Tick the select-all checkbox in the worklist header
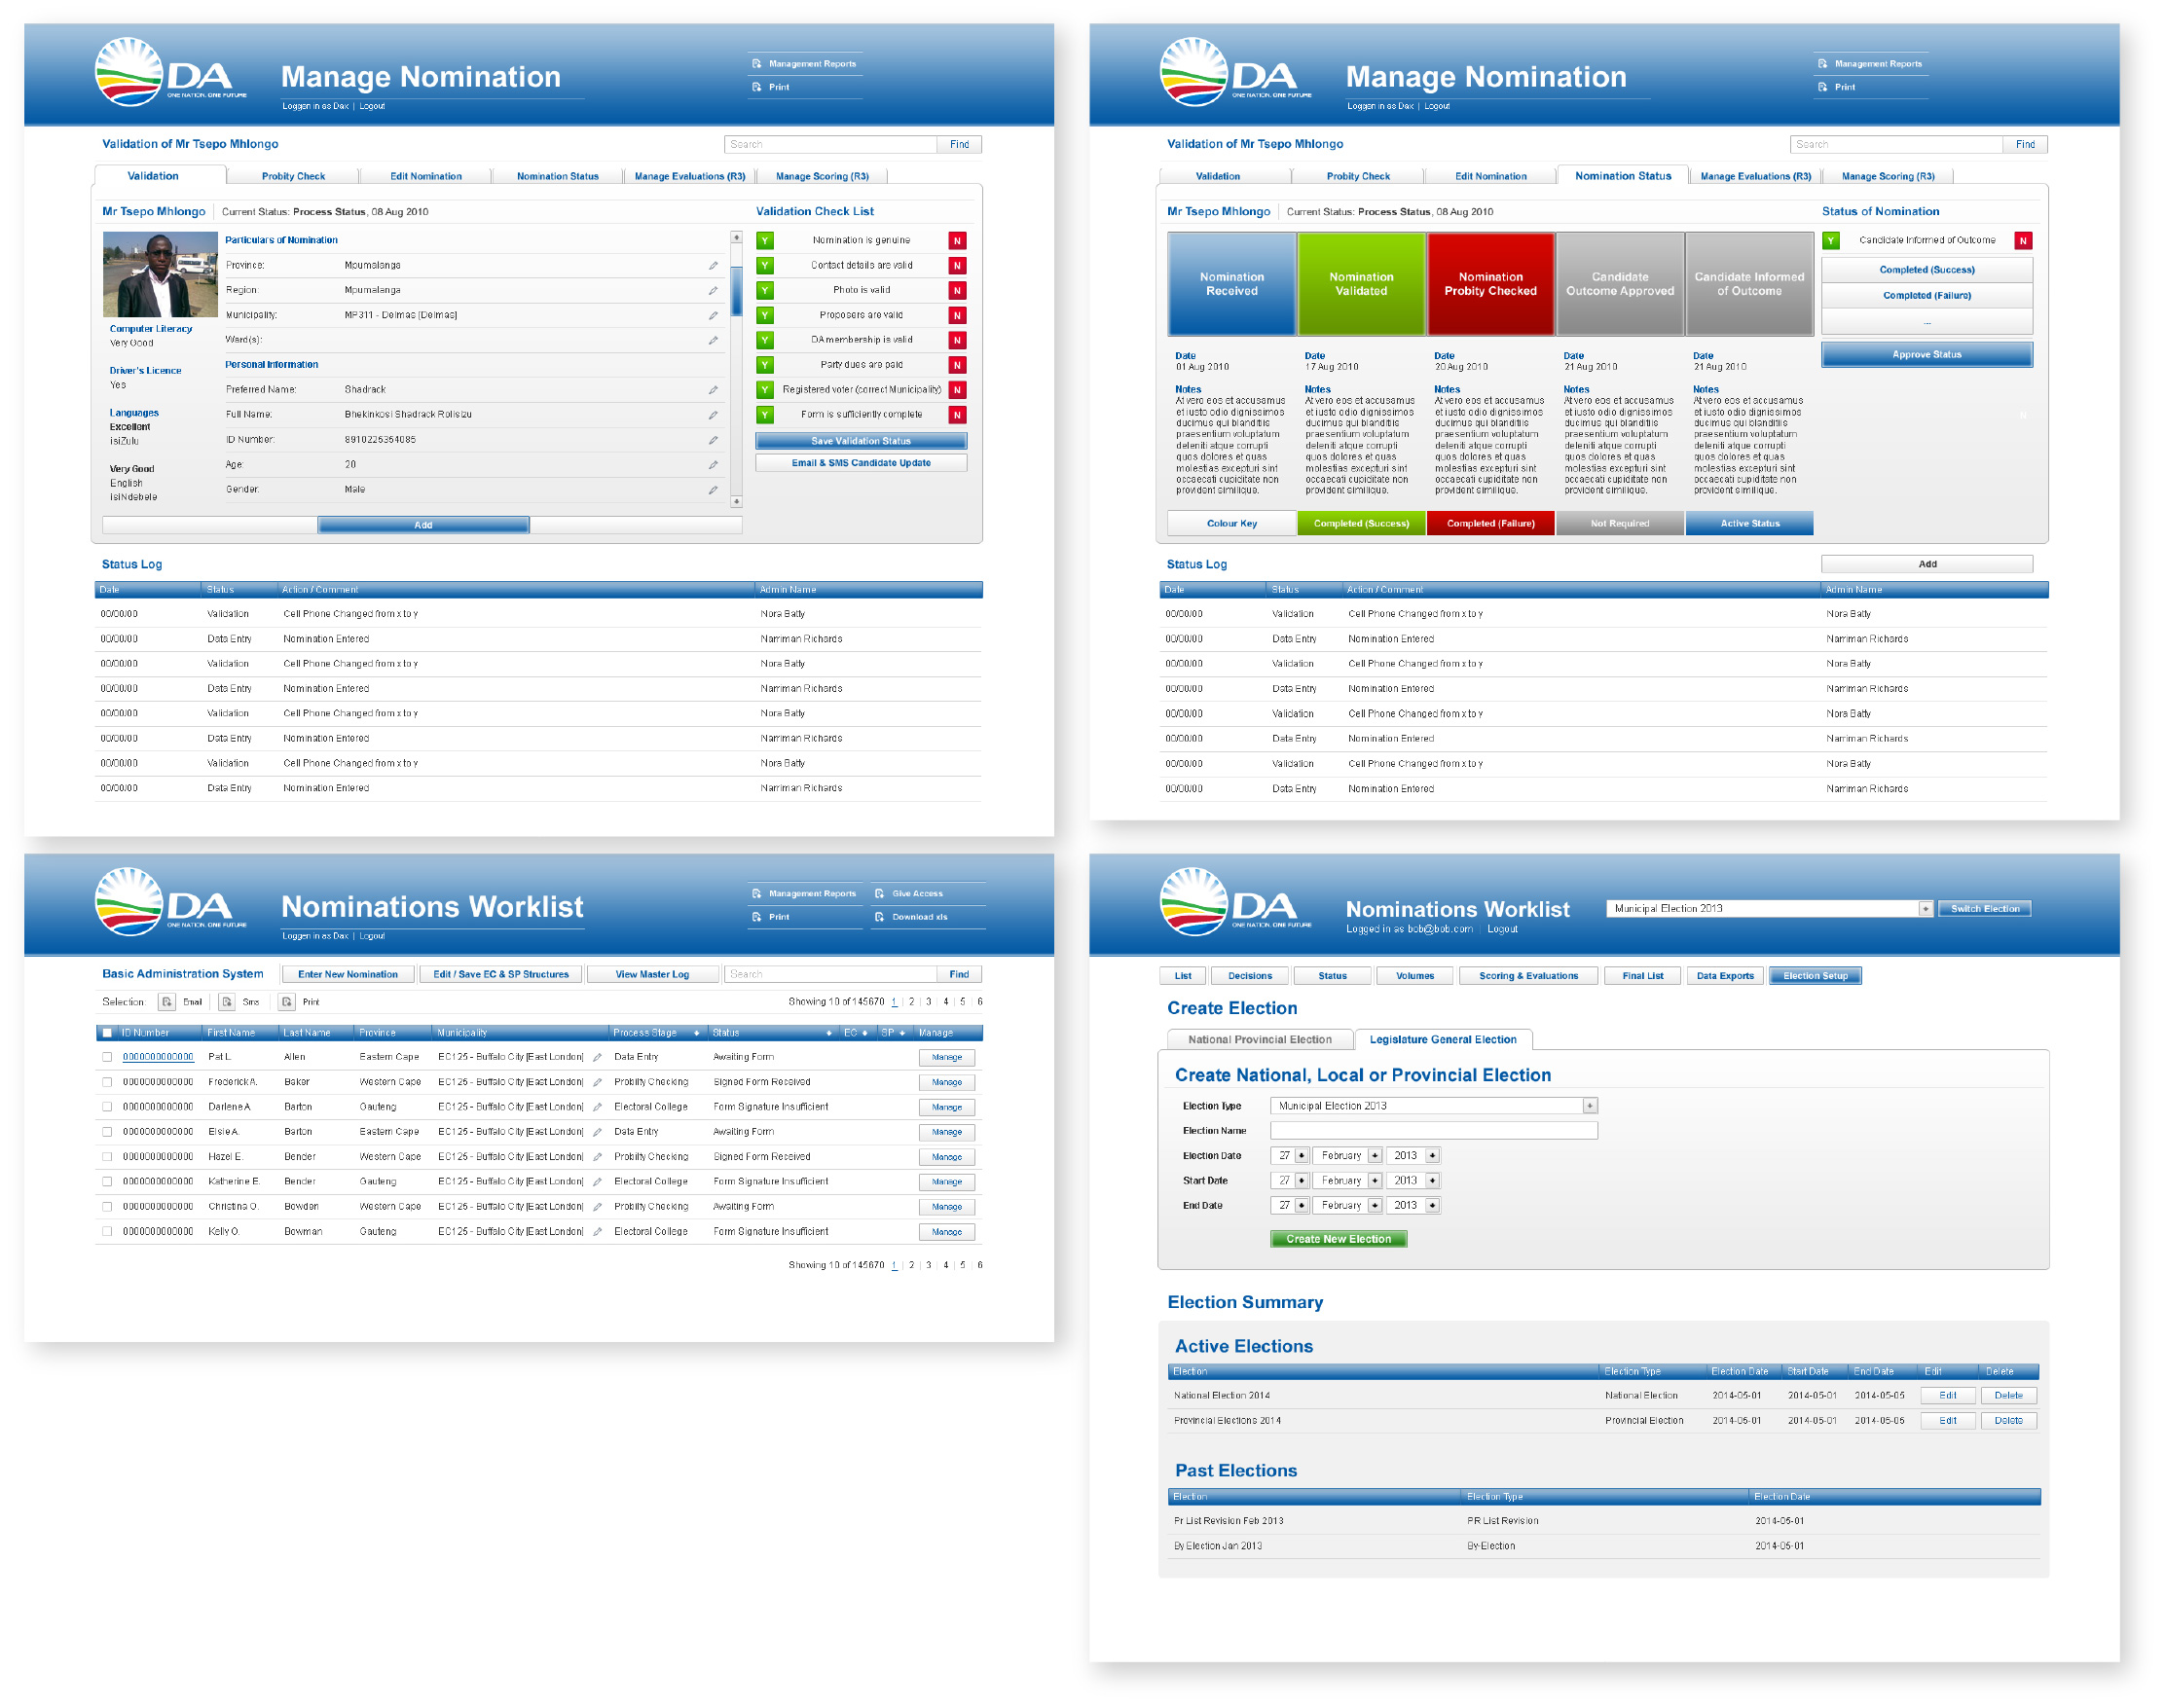Screen dimensions: 2165x1708 point(107,1034)
